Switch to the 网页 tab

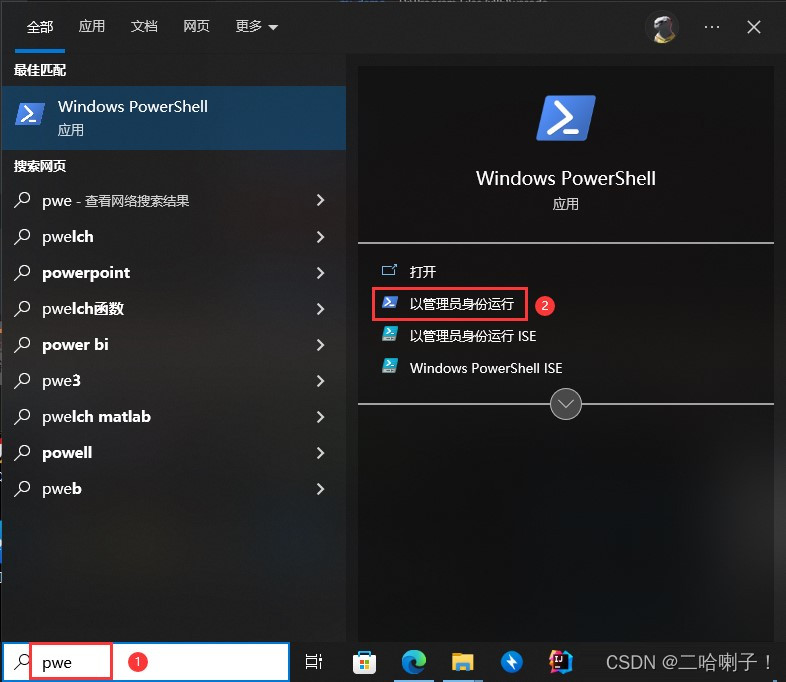click(x=196, y=27)
